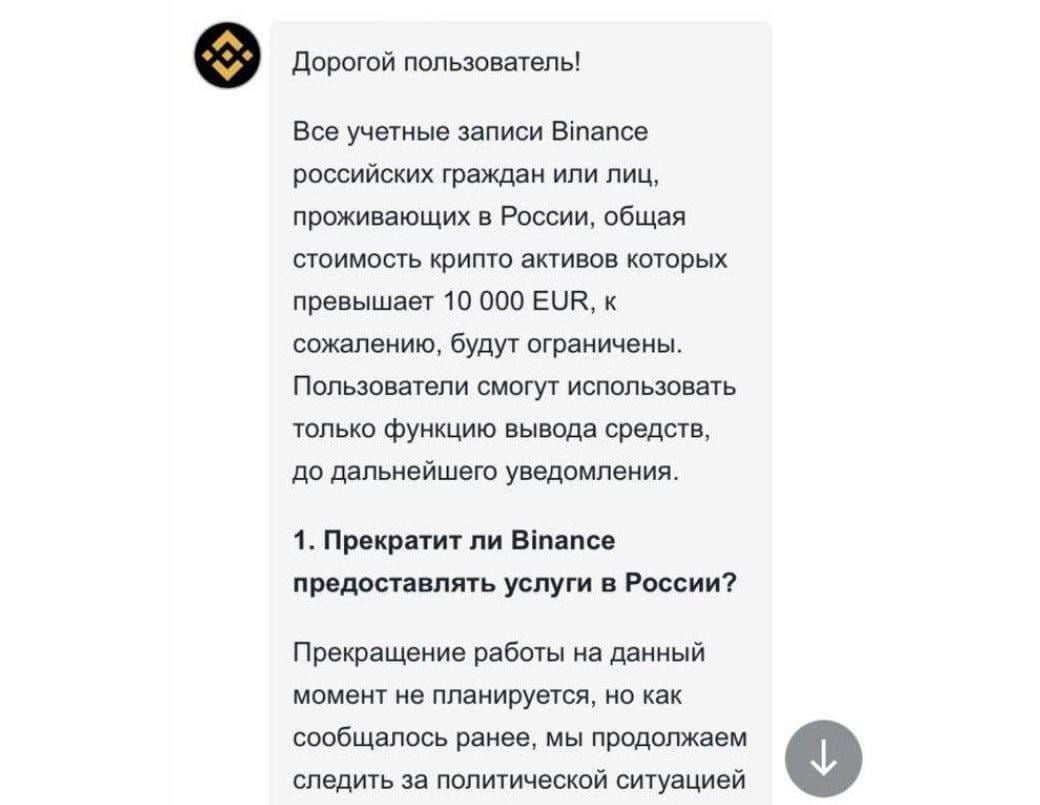Select the line "Пользователи смогут использовать"
1040x805 pixels.
[514, 387]
